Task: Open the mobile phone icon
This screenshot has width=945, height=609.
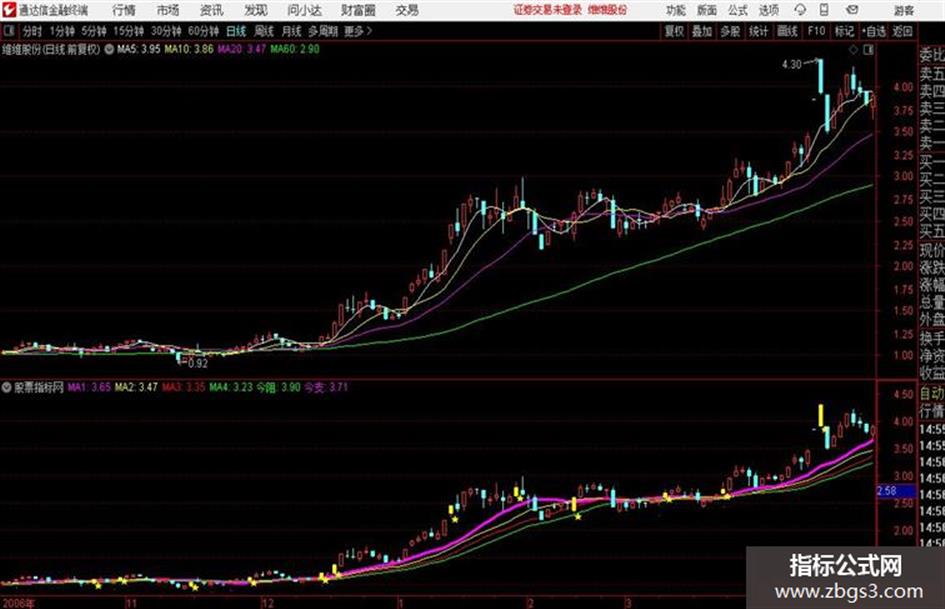Action: 824,10
